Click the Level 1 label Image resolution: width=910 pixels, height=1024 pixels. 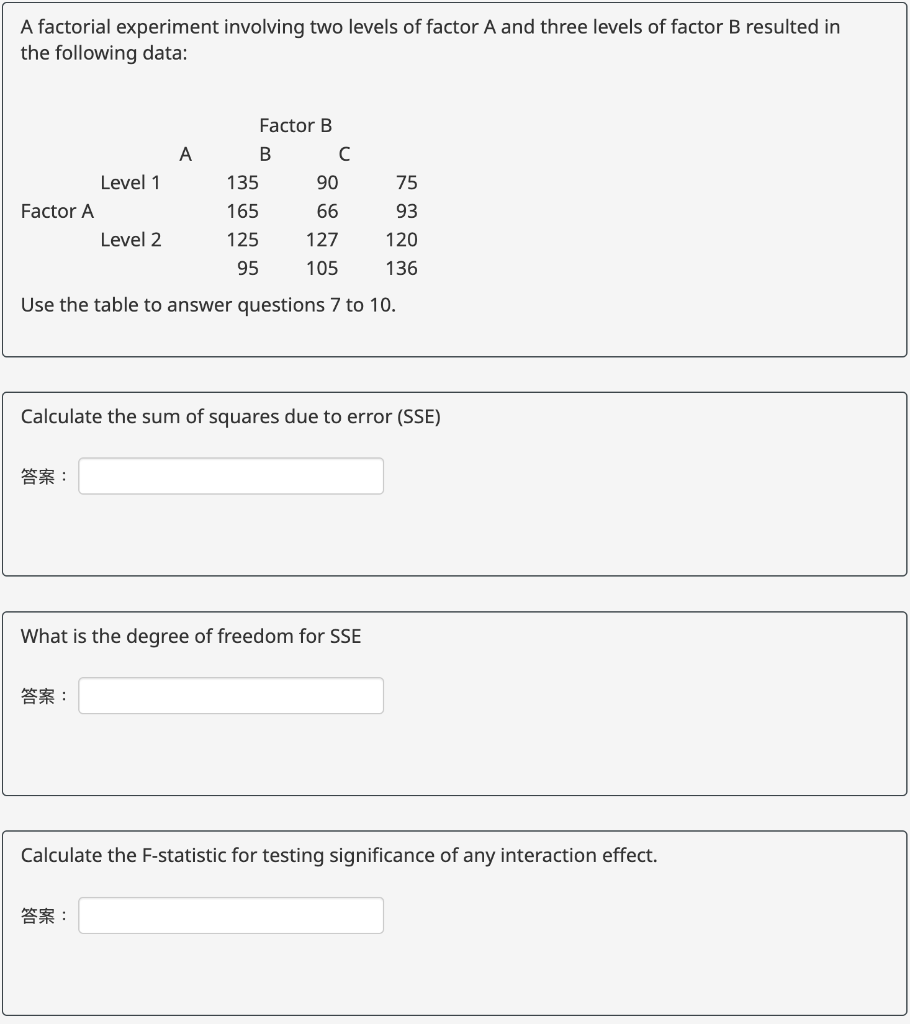[131, 182]
